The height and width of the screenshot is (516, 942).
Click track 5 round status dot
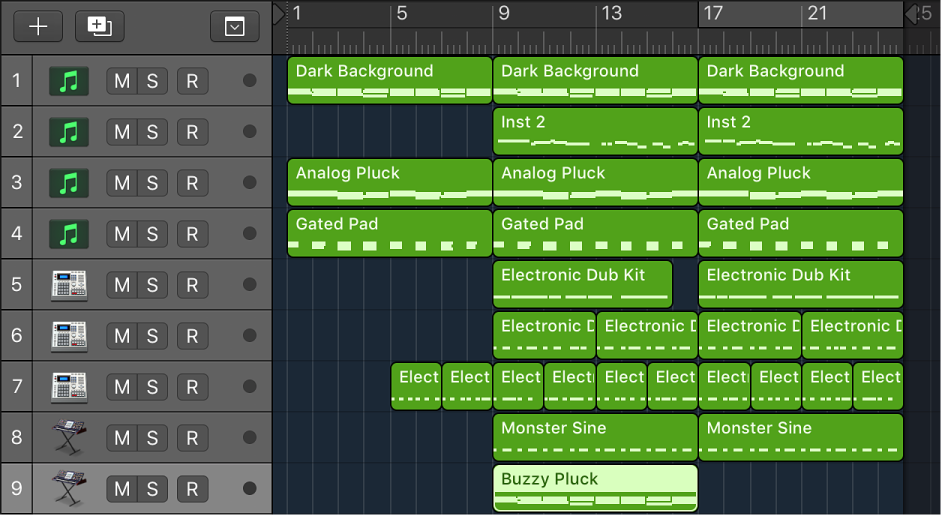[249, 285]
